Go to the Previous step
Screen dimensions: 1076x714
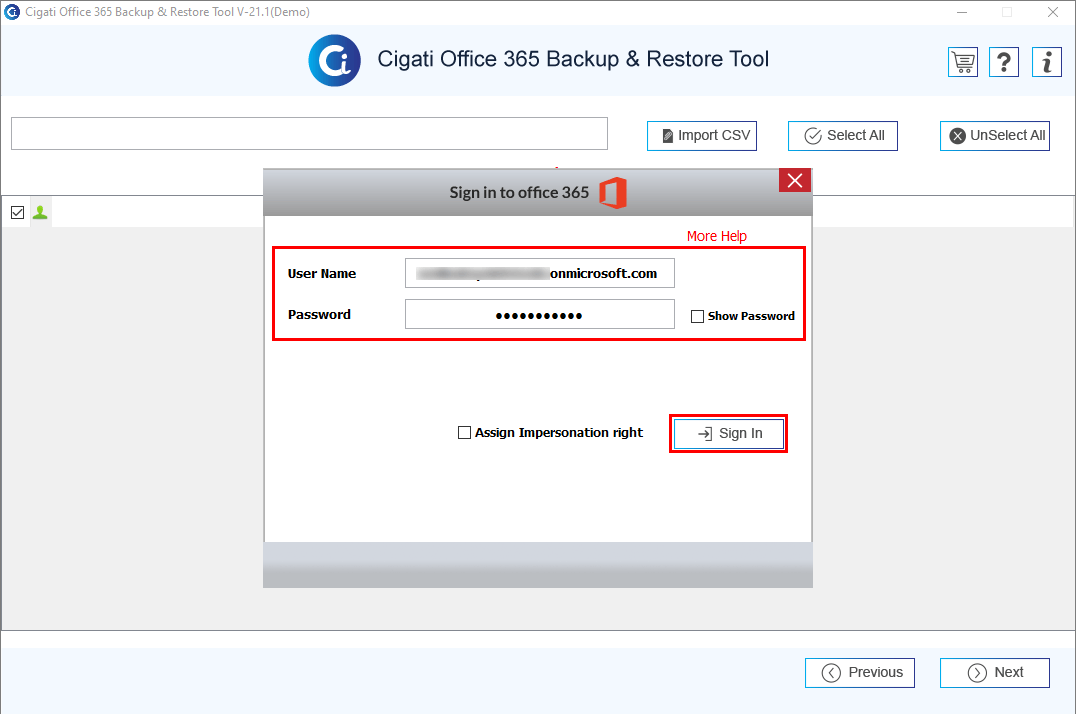pyautogui.click(x=860, y=673)
